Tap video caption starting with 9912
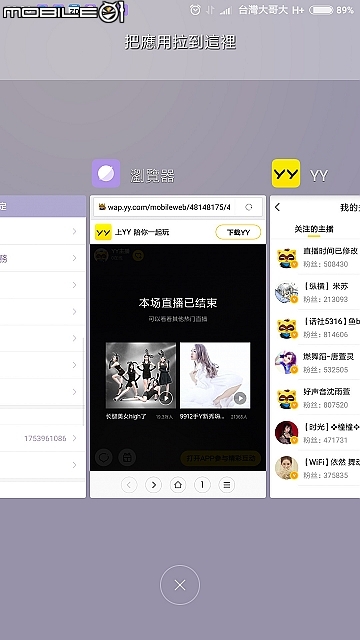 [202, 417]
